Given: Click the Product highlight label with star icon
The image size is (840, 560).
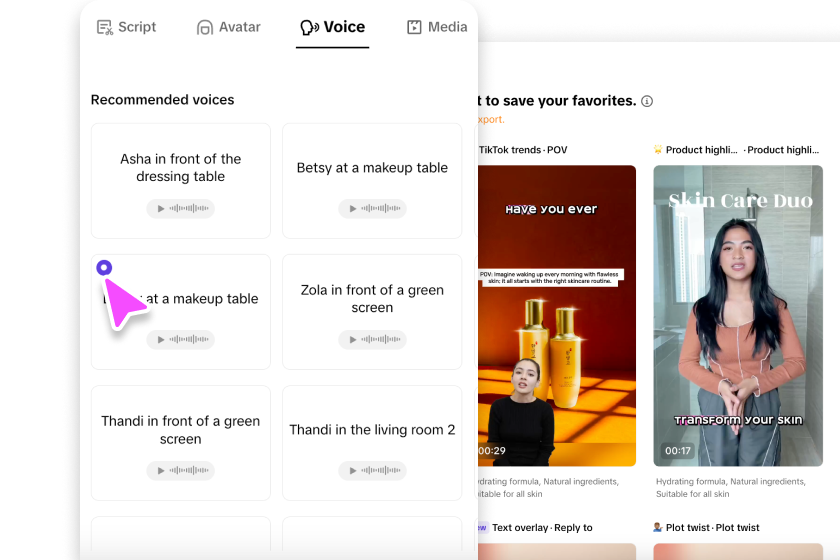Looking at the screenshot, I should (x=736, y=150).
